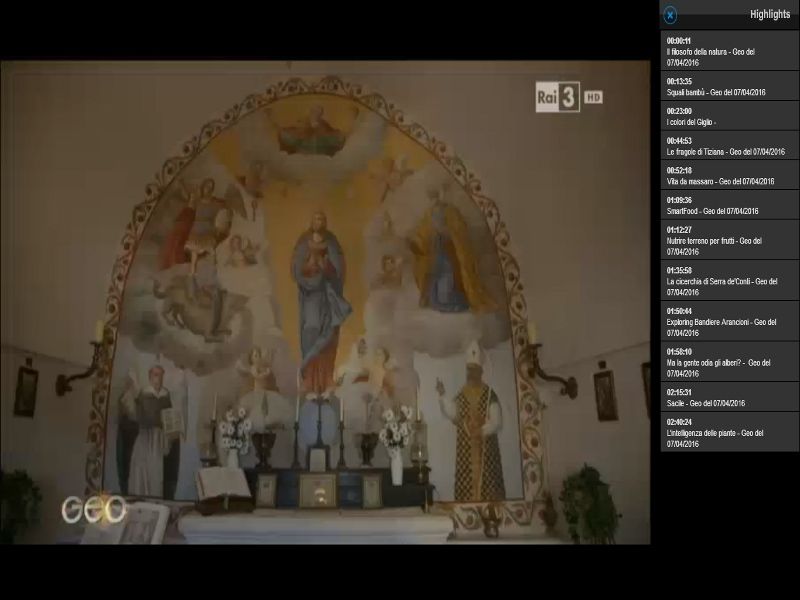The width and height of the screenshot is (800, 600).
Task: Close the Highlights panel
Action: (670, 15)
